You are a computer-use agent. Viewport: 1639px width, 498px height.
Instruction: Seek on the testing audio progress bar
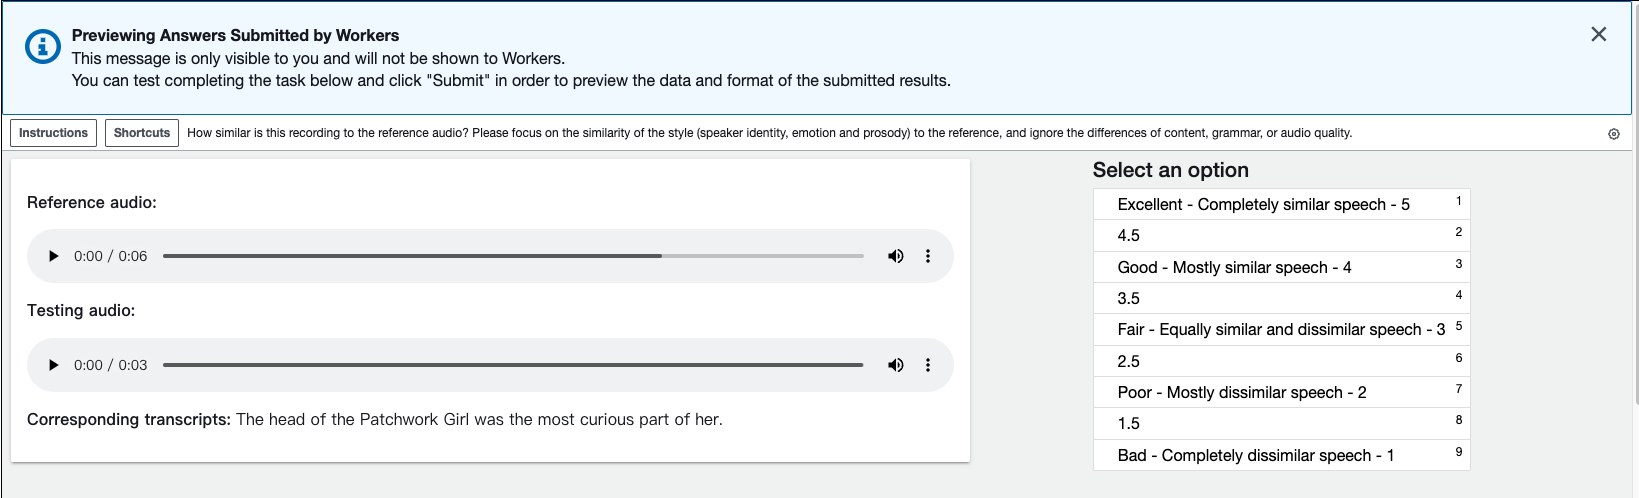tap(513, 365)
